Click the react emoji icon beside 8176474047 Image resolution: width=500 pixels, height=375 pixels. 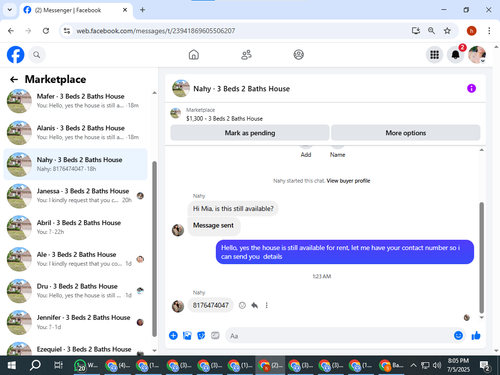tap(242, 305)
